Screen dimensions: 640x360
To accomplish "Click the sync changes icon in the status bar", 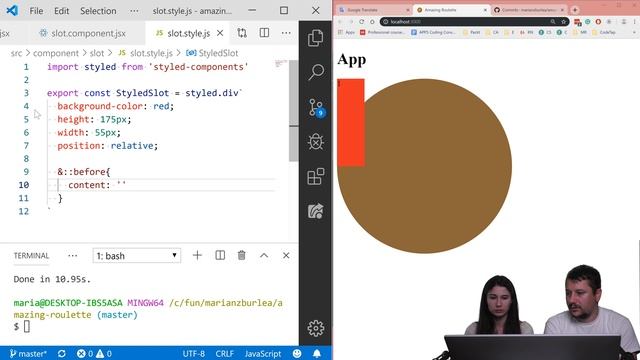I will 62,353.
